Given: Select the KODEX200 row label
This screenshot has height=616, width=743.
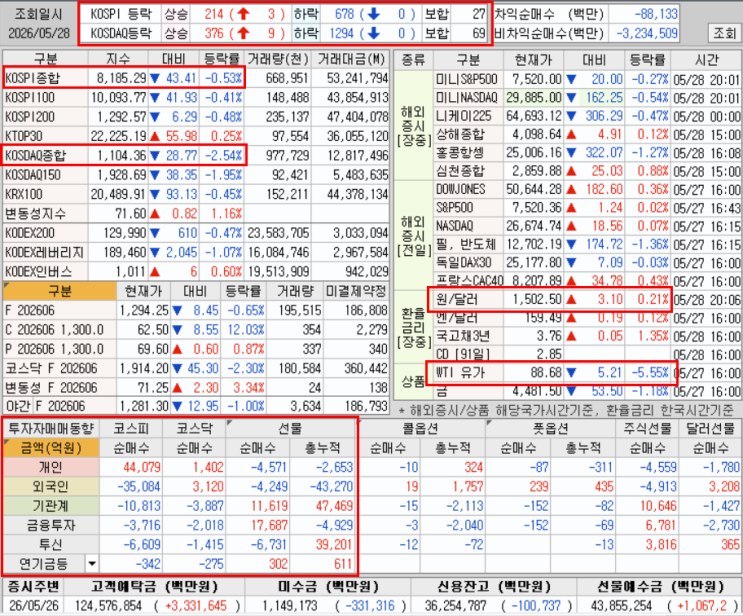Looking at the screenshot, I should click(30, 233).
